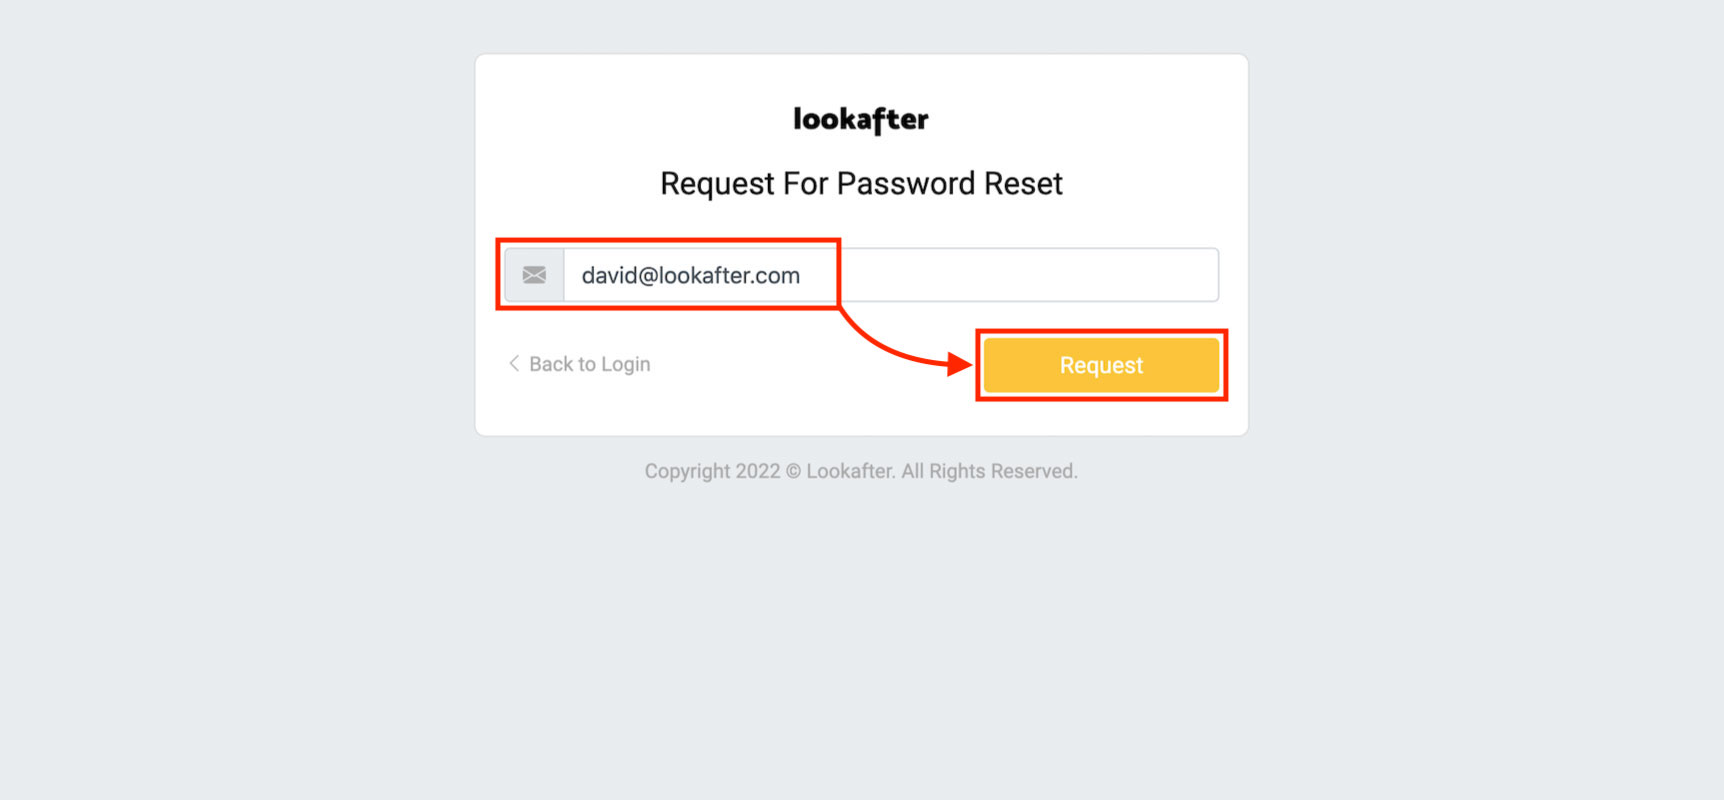Place cursor in david@lookafter.com text

[x=691, y=276]
